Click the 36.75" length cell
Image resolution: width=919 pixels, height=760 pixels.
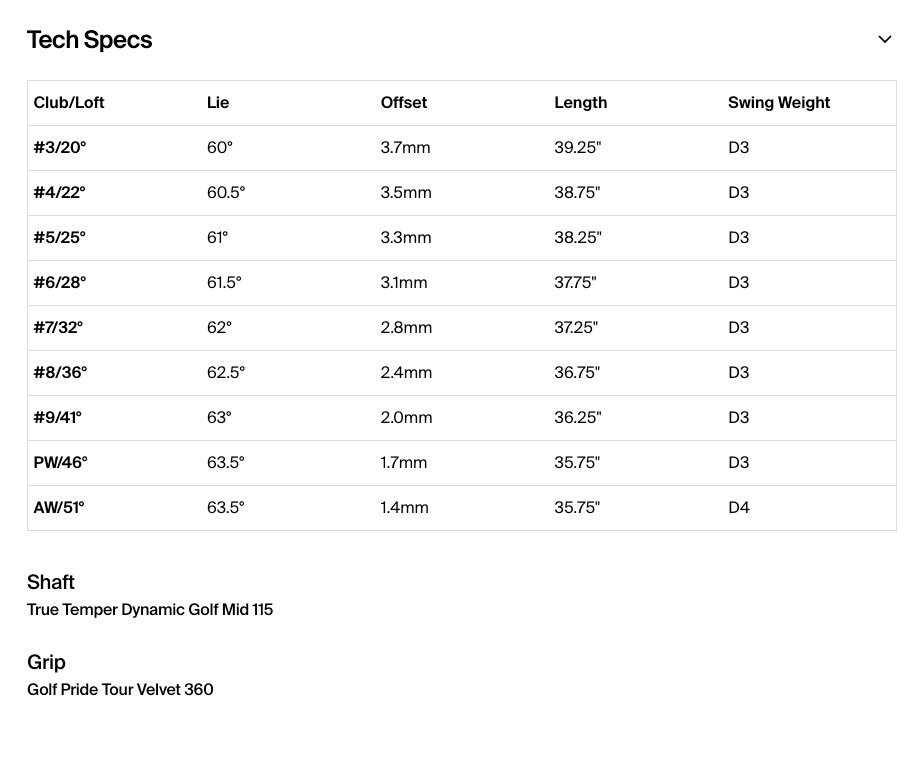point(577,373)
